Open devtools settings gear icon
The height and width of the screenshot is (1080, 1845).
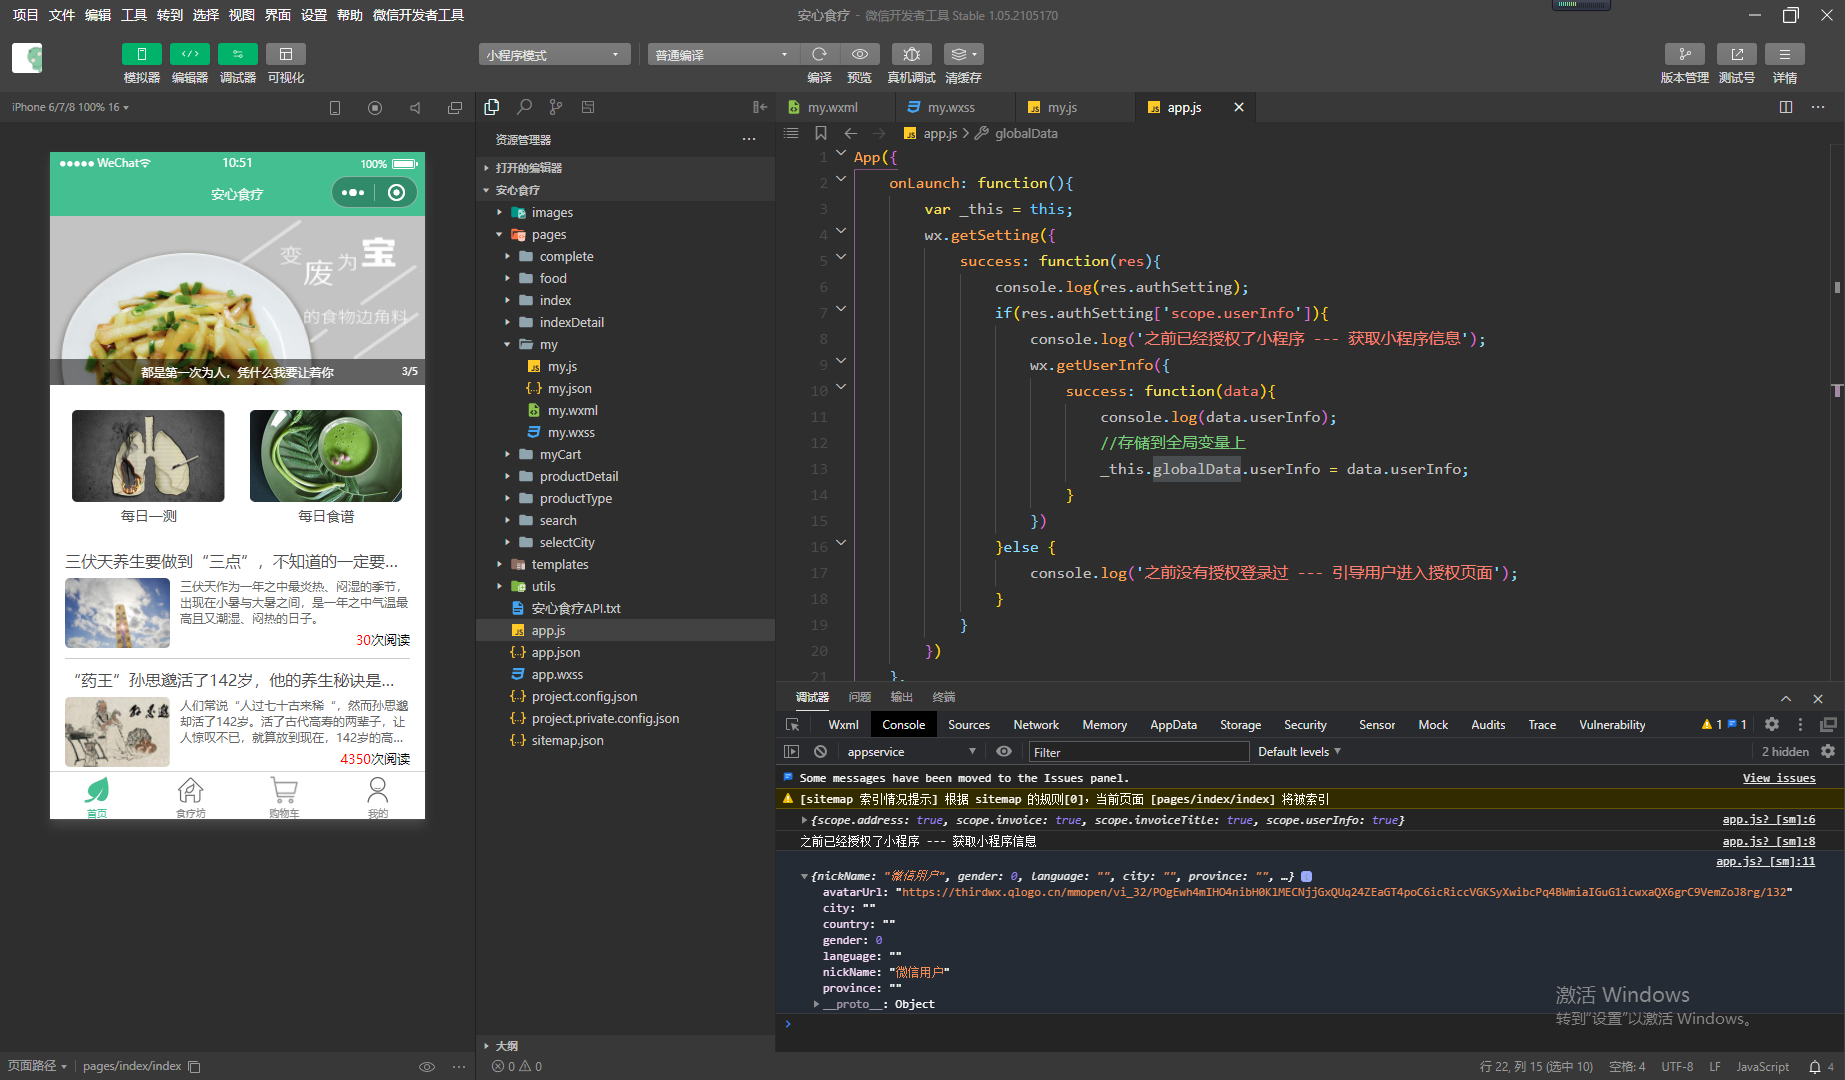coord(1771,724)
